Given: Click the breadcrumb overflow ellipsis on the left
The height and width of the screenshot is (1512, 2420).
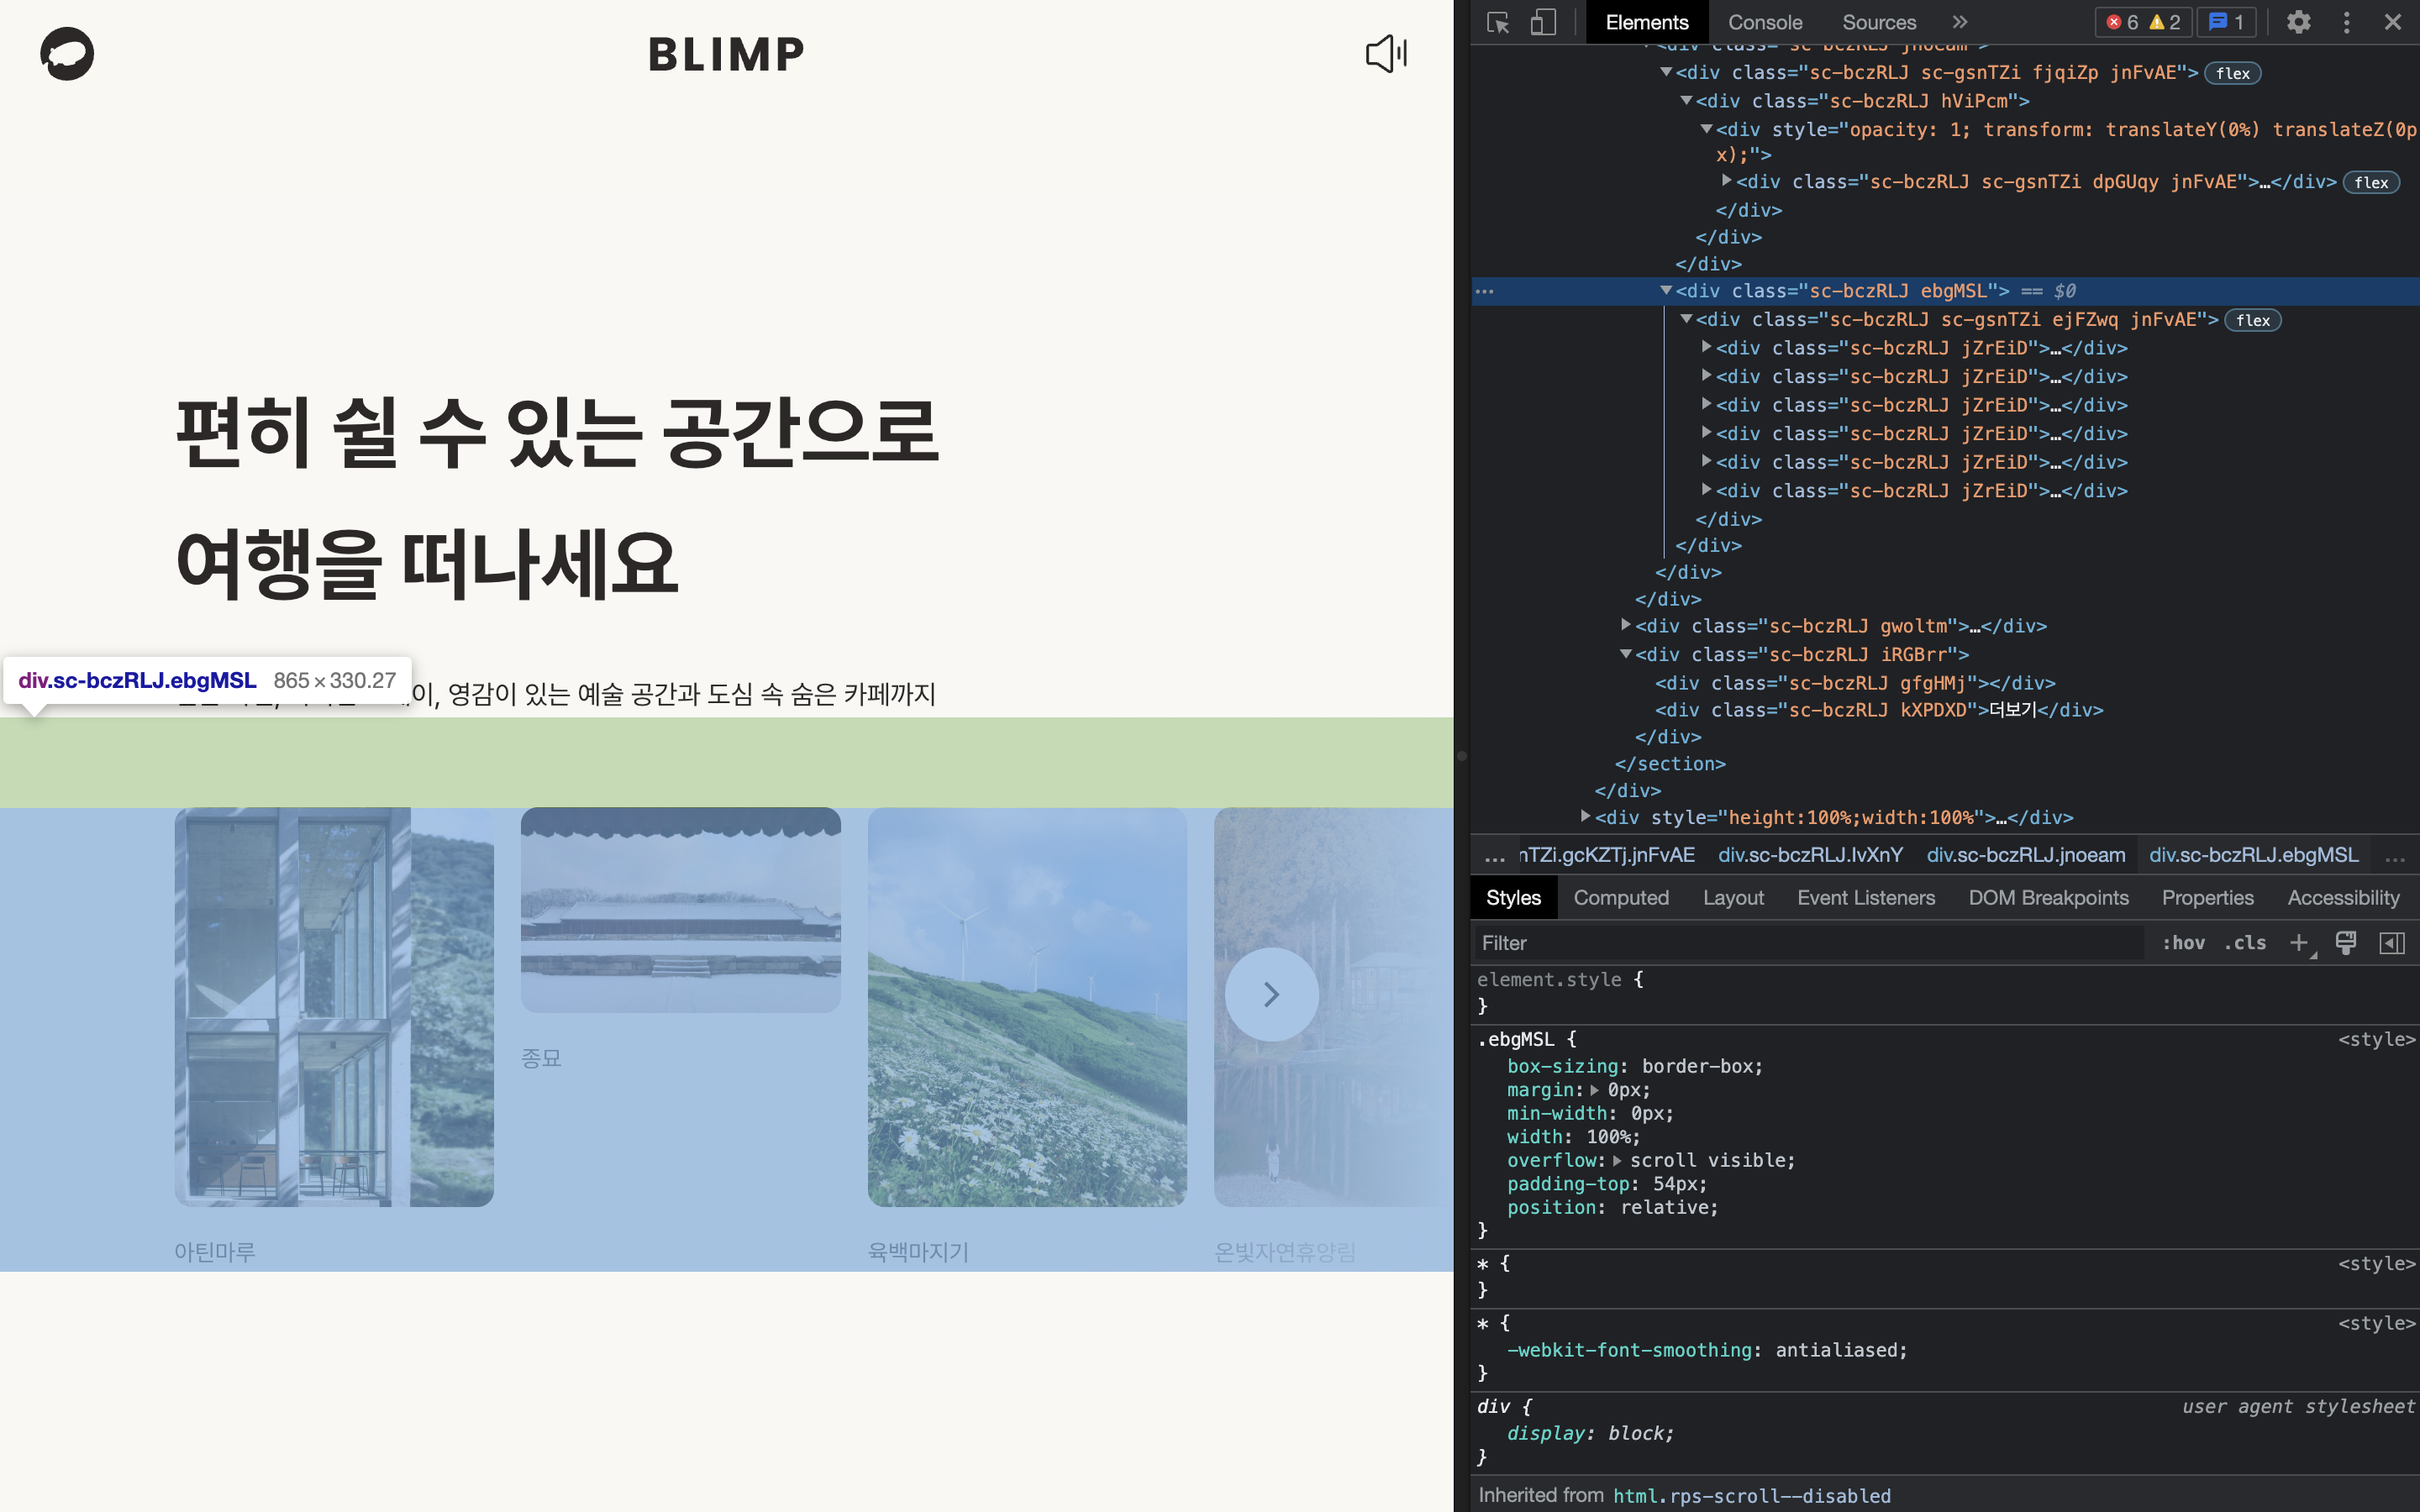Looking at the screenshot, I should point(1495,856).
